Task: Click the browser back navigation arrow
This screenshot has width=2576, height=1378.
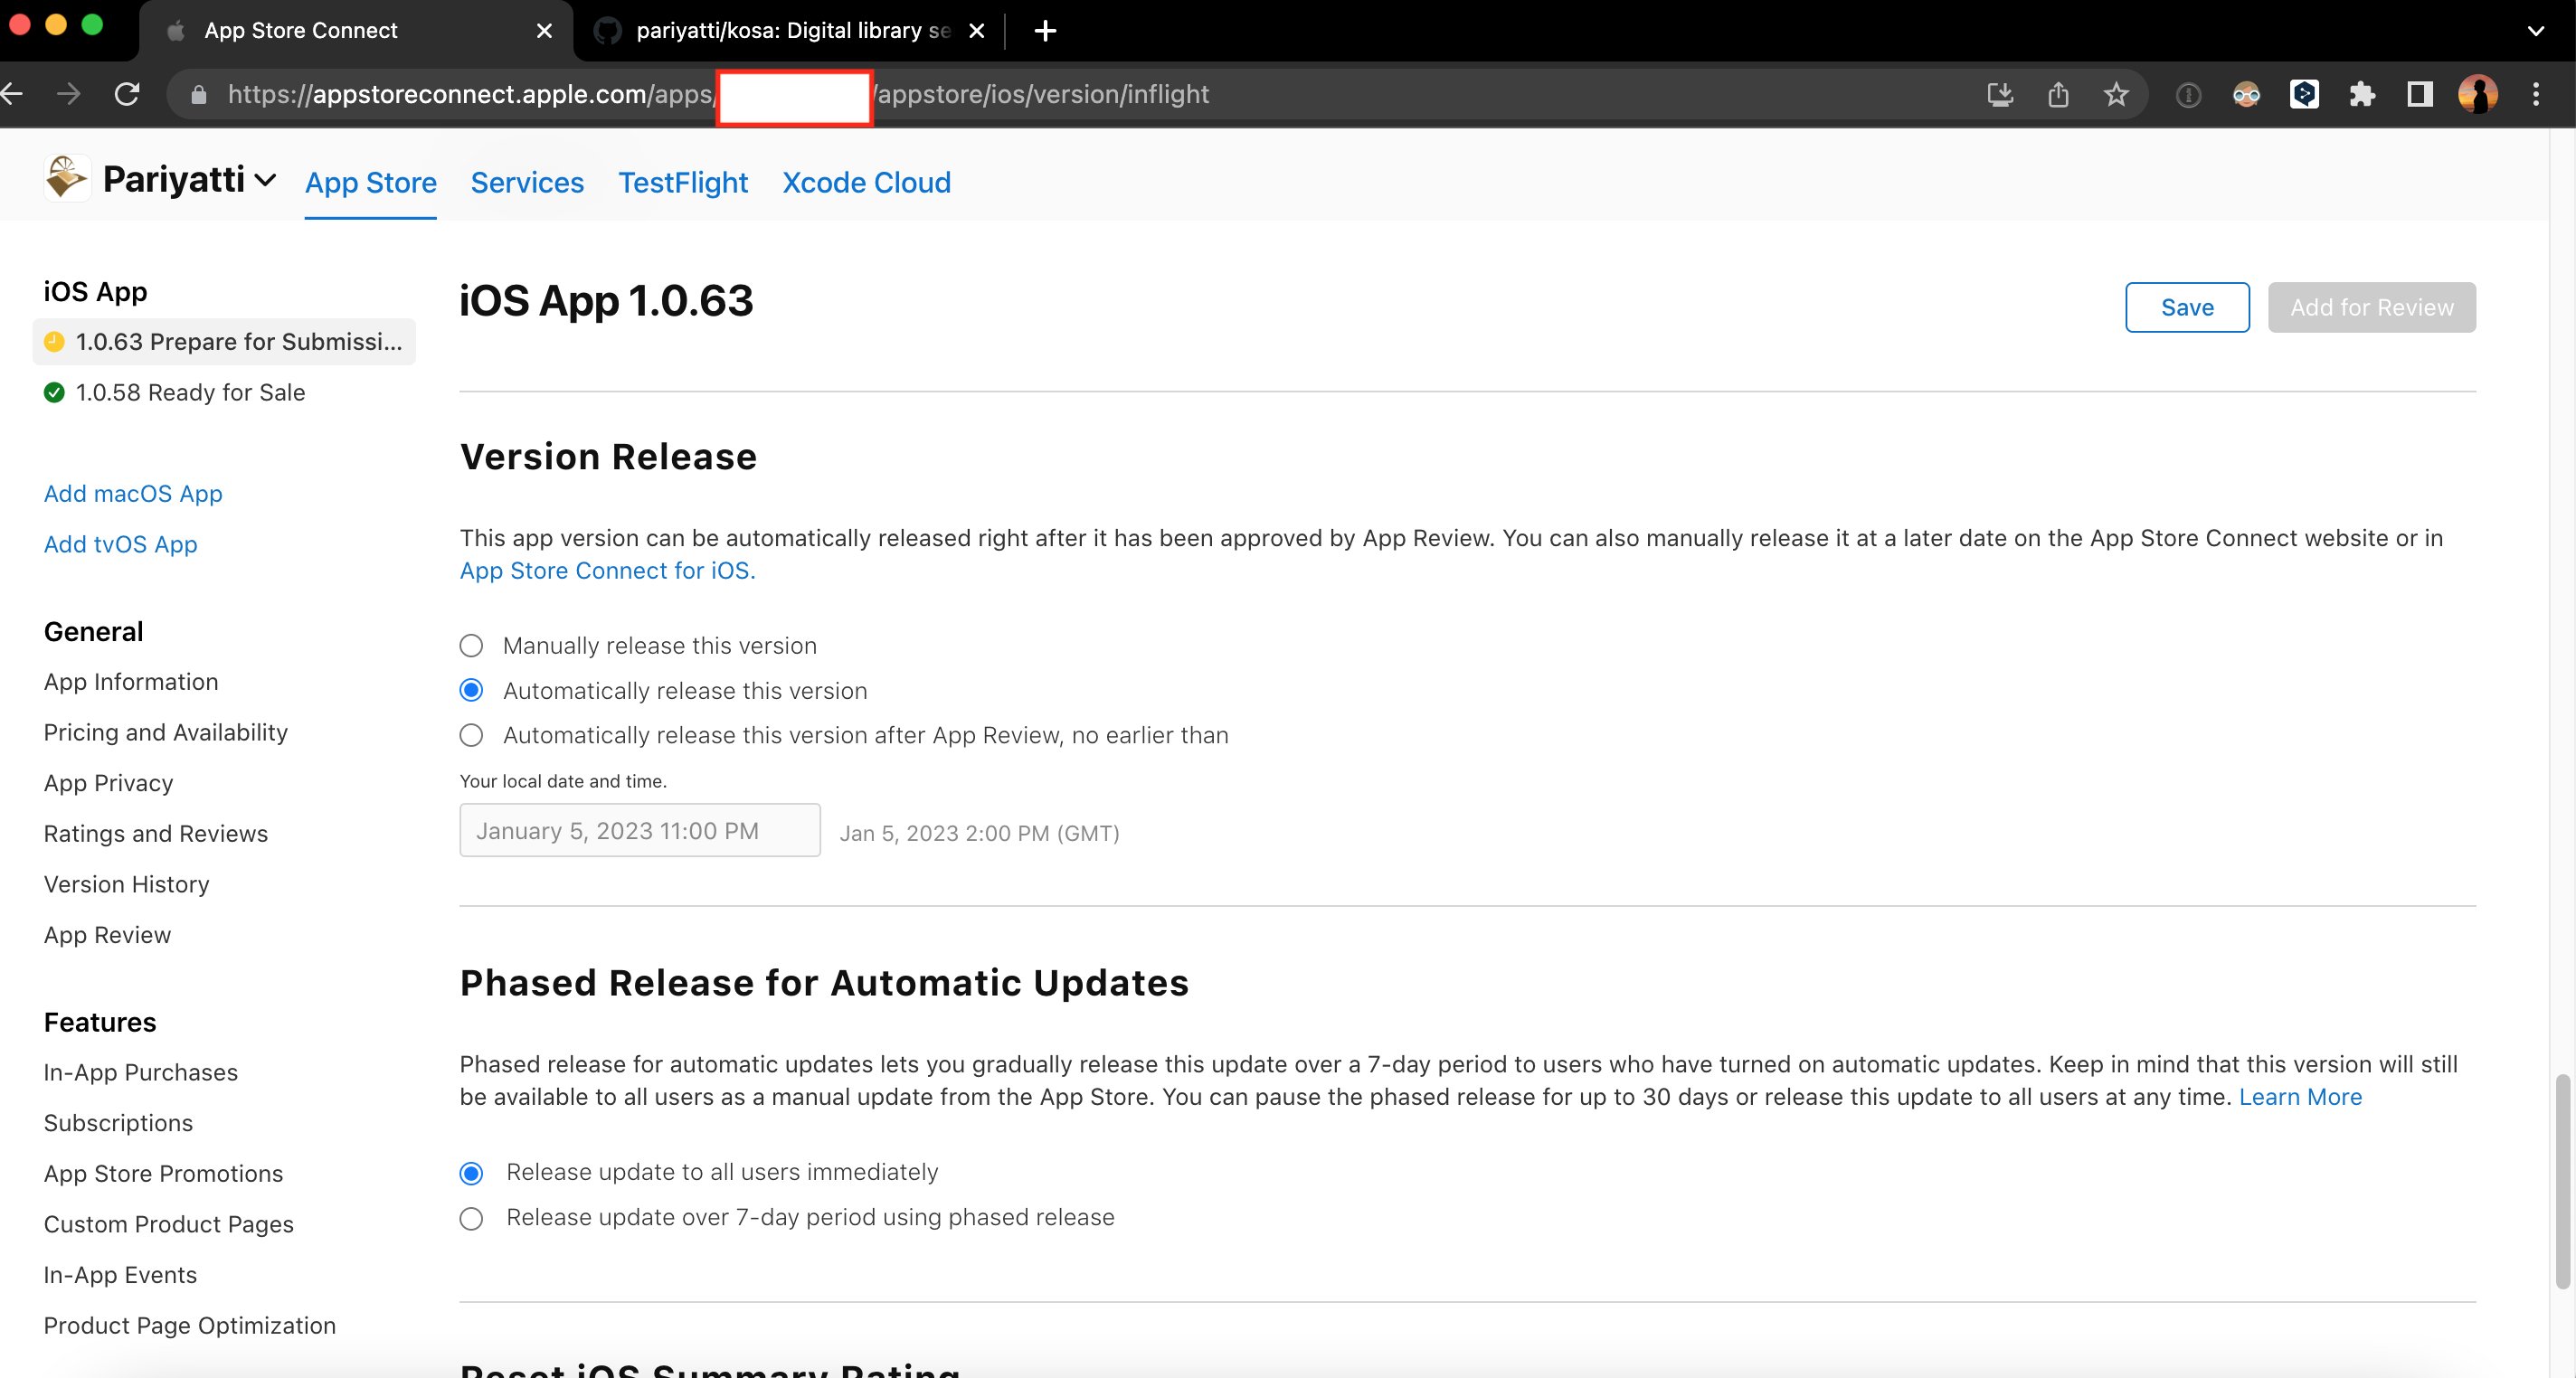Action: tap(14, 94)
